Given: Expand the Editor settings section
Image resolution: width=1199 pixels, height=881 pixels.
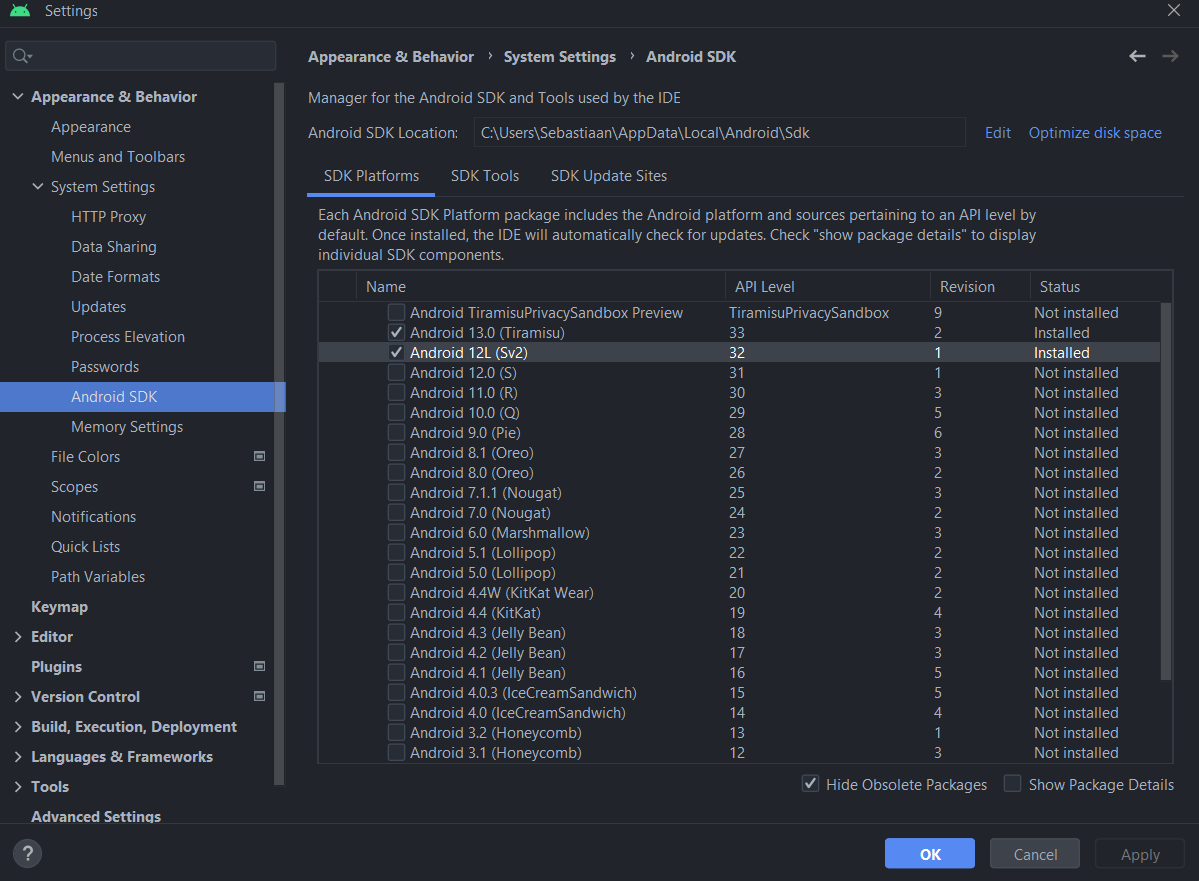Looking at the screenshot, I should (18, 637).
